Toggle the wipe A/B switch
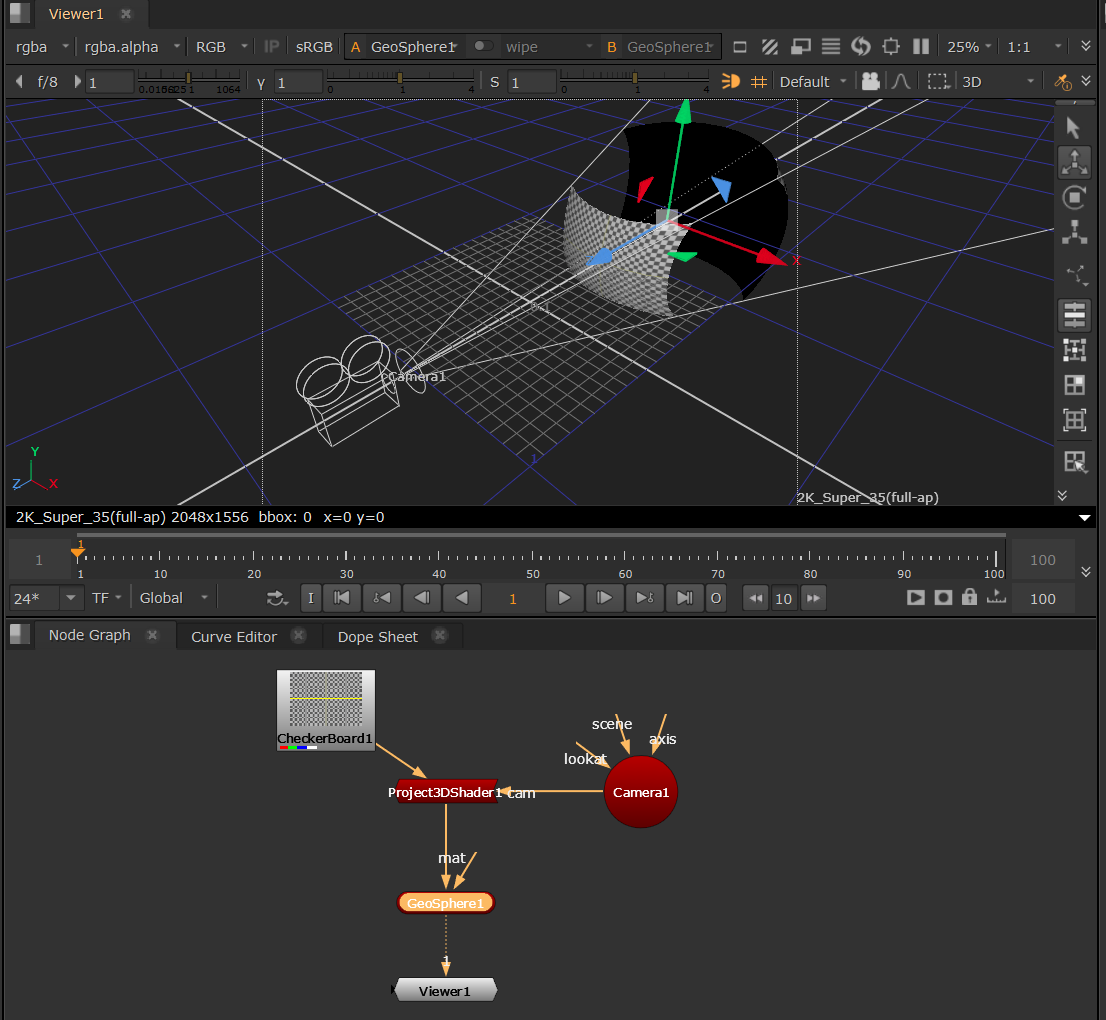Screen dimensions: 1106x1020 [x=483, y=46]
